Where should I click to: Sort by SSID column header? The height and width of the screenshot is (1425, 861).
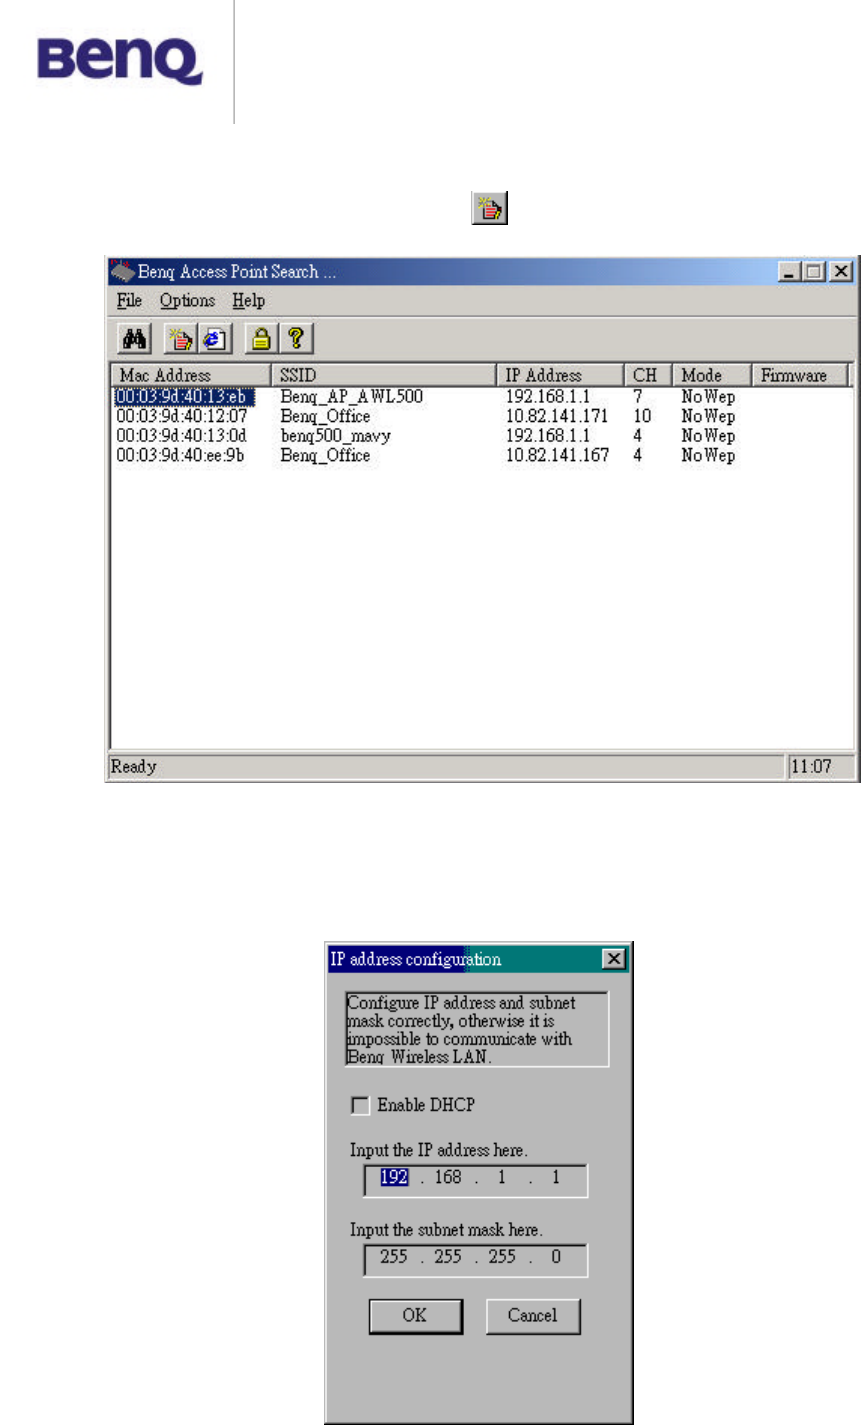click(385, 375)
